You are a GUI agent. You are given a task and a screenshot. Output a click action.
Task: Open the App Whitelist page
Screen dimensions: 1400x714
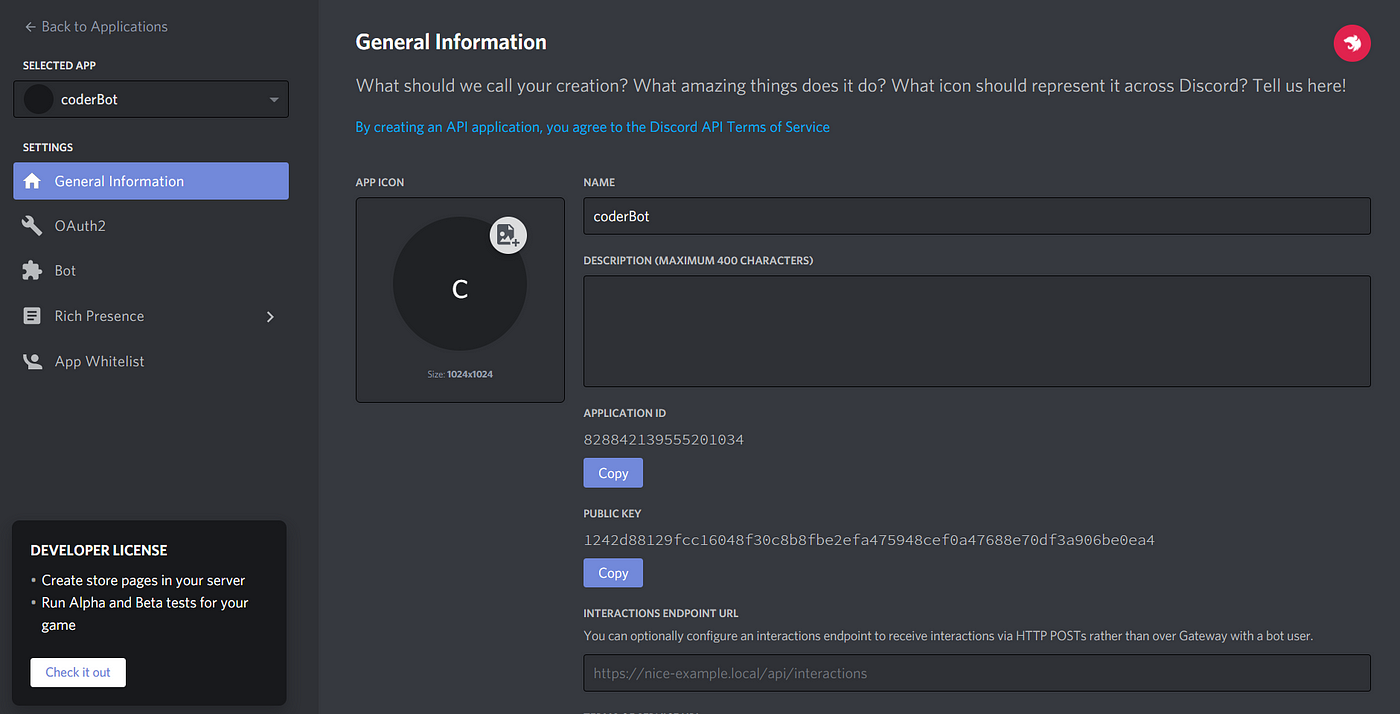pyautogui.click(x=151, y=361)
